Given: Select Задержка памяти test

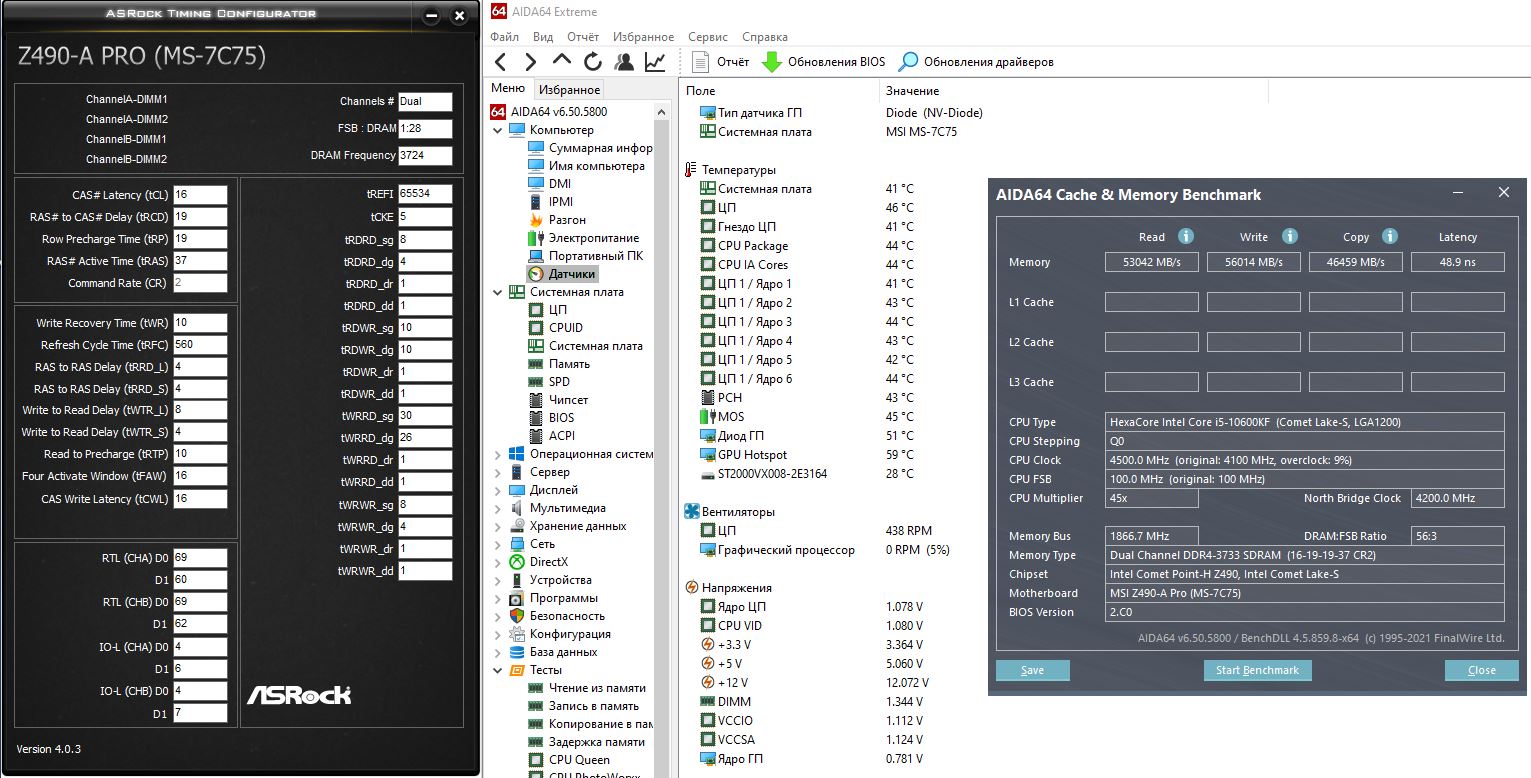Looking at the screenshot, I should pos(586,741).
